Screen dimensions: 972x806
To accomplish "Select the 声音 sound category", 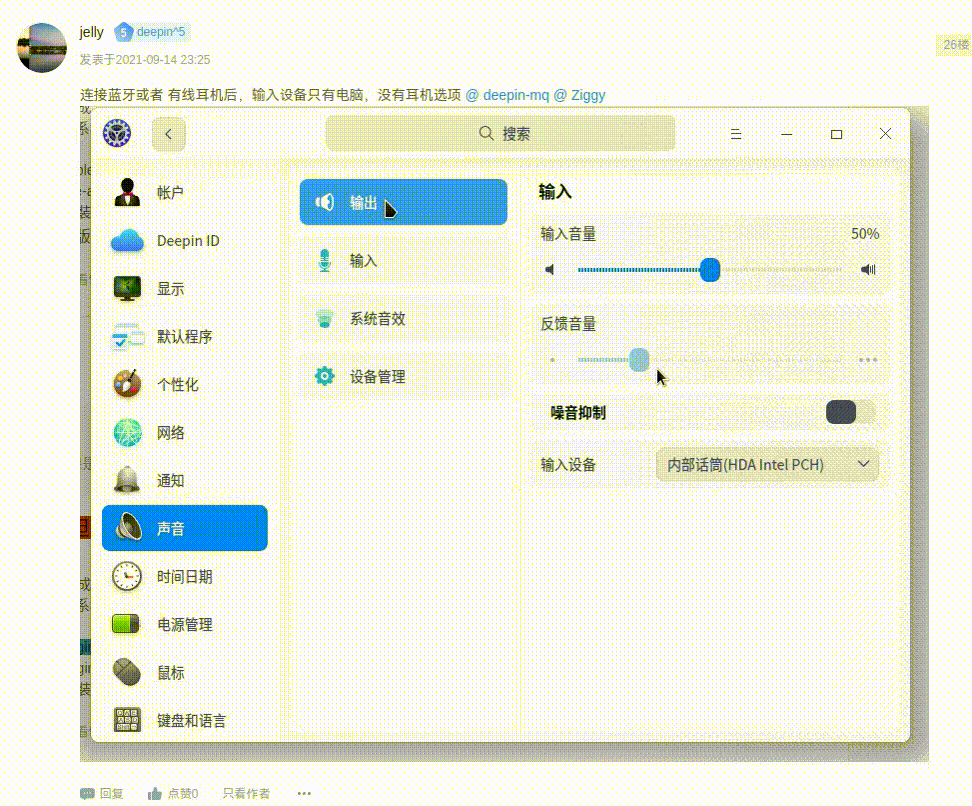I will pyautogui.click(x=185, y=528).
